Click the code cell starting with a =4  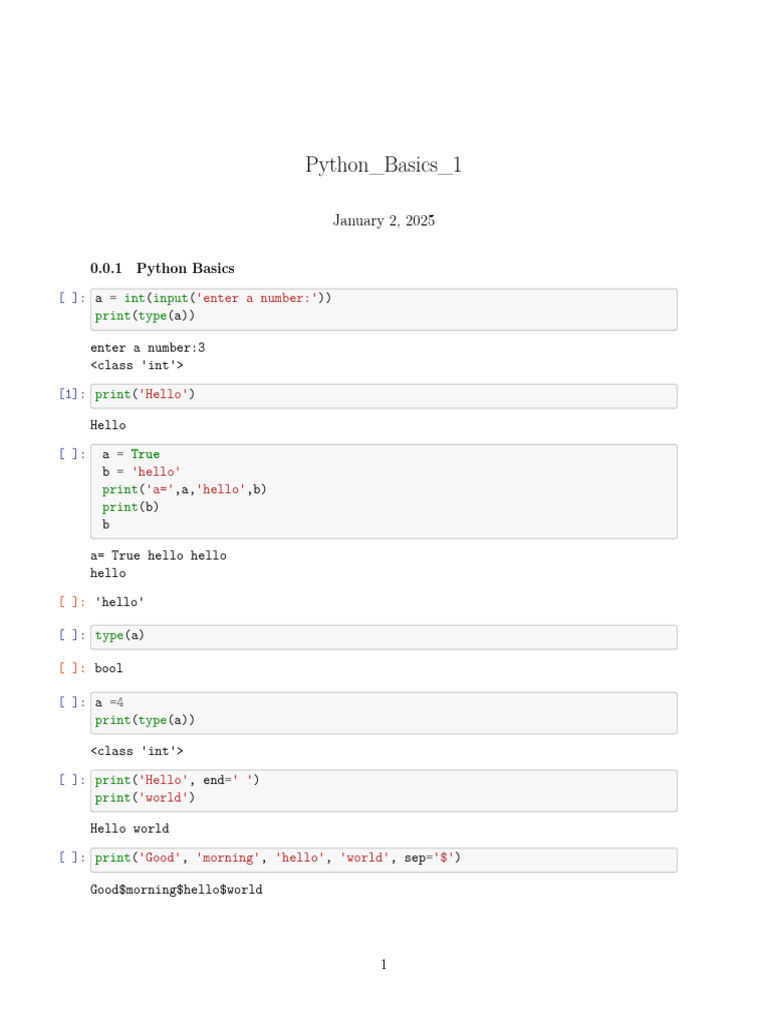point(383,712)
